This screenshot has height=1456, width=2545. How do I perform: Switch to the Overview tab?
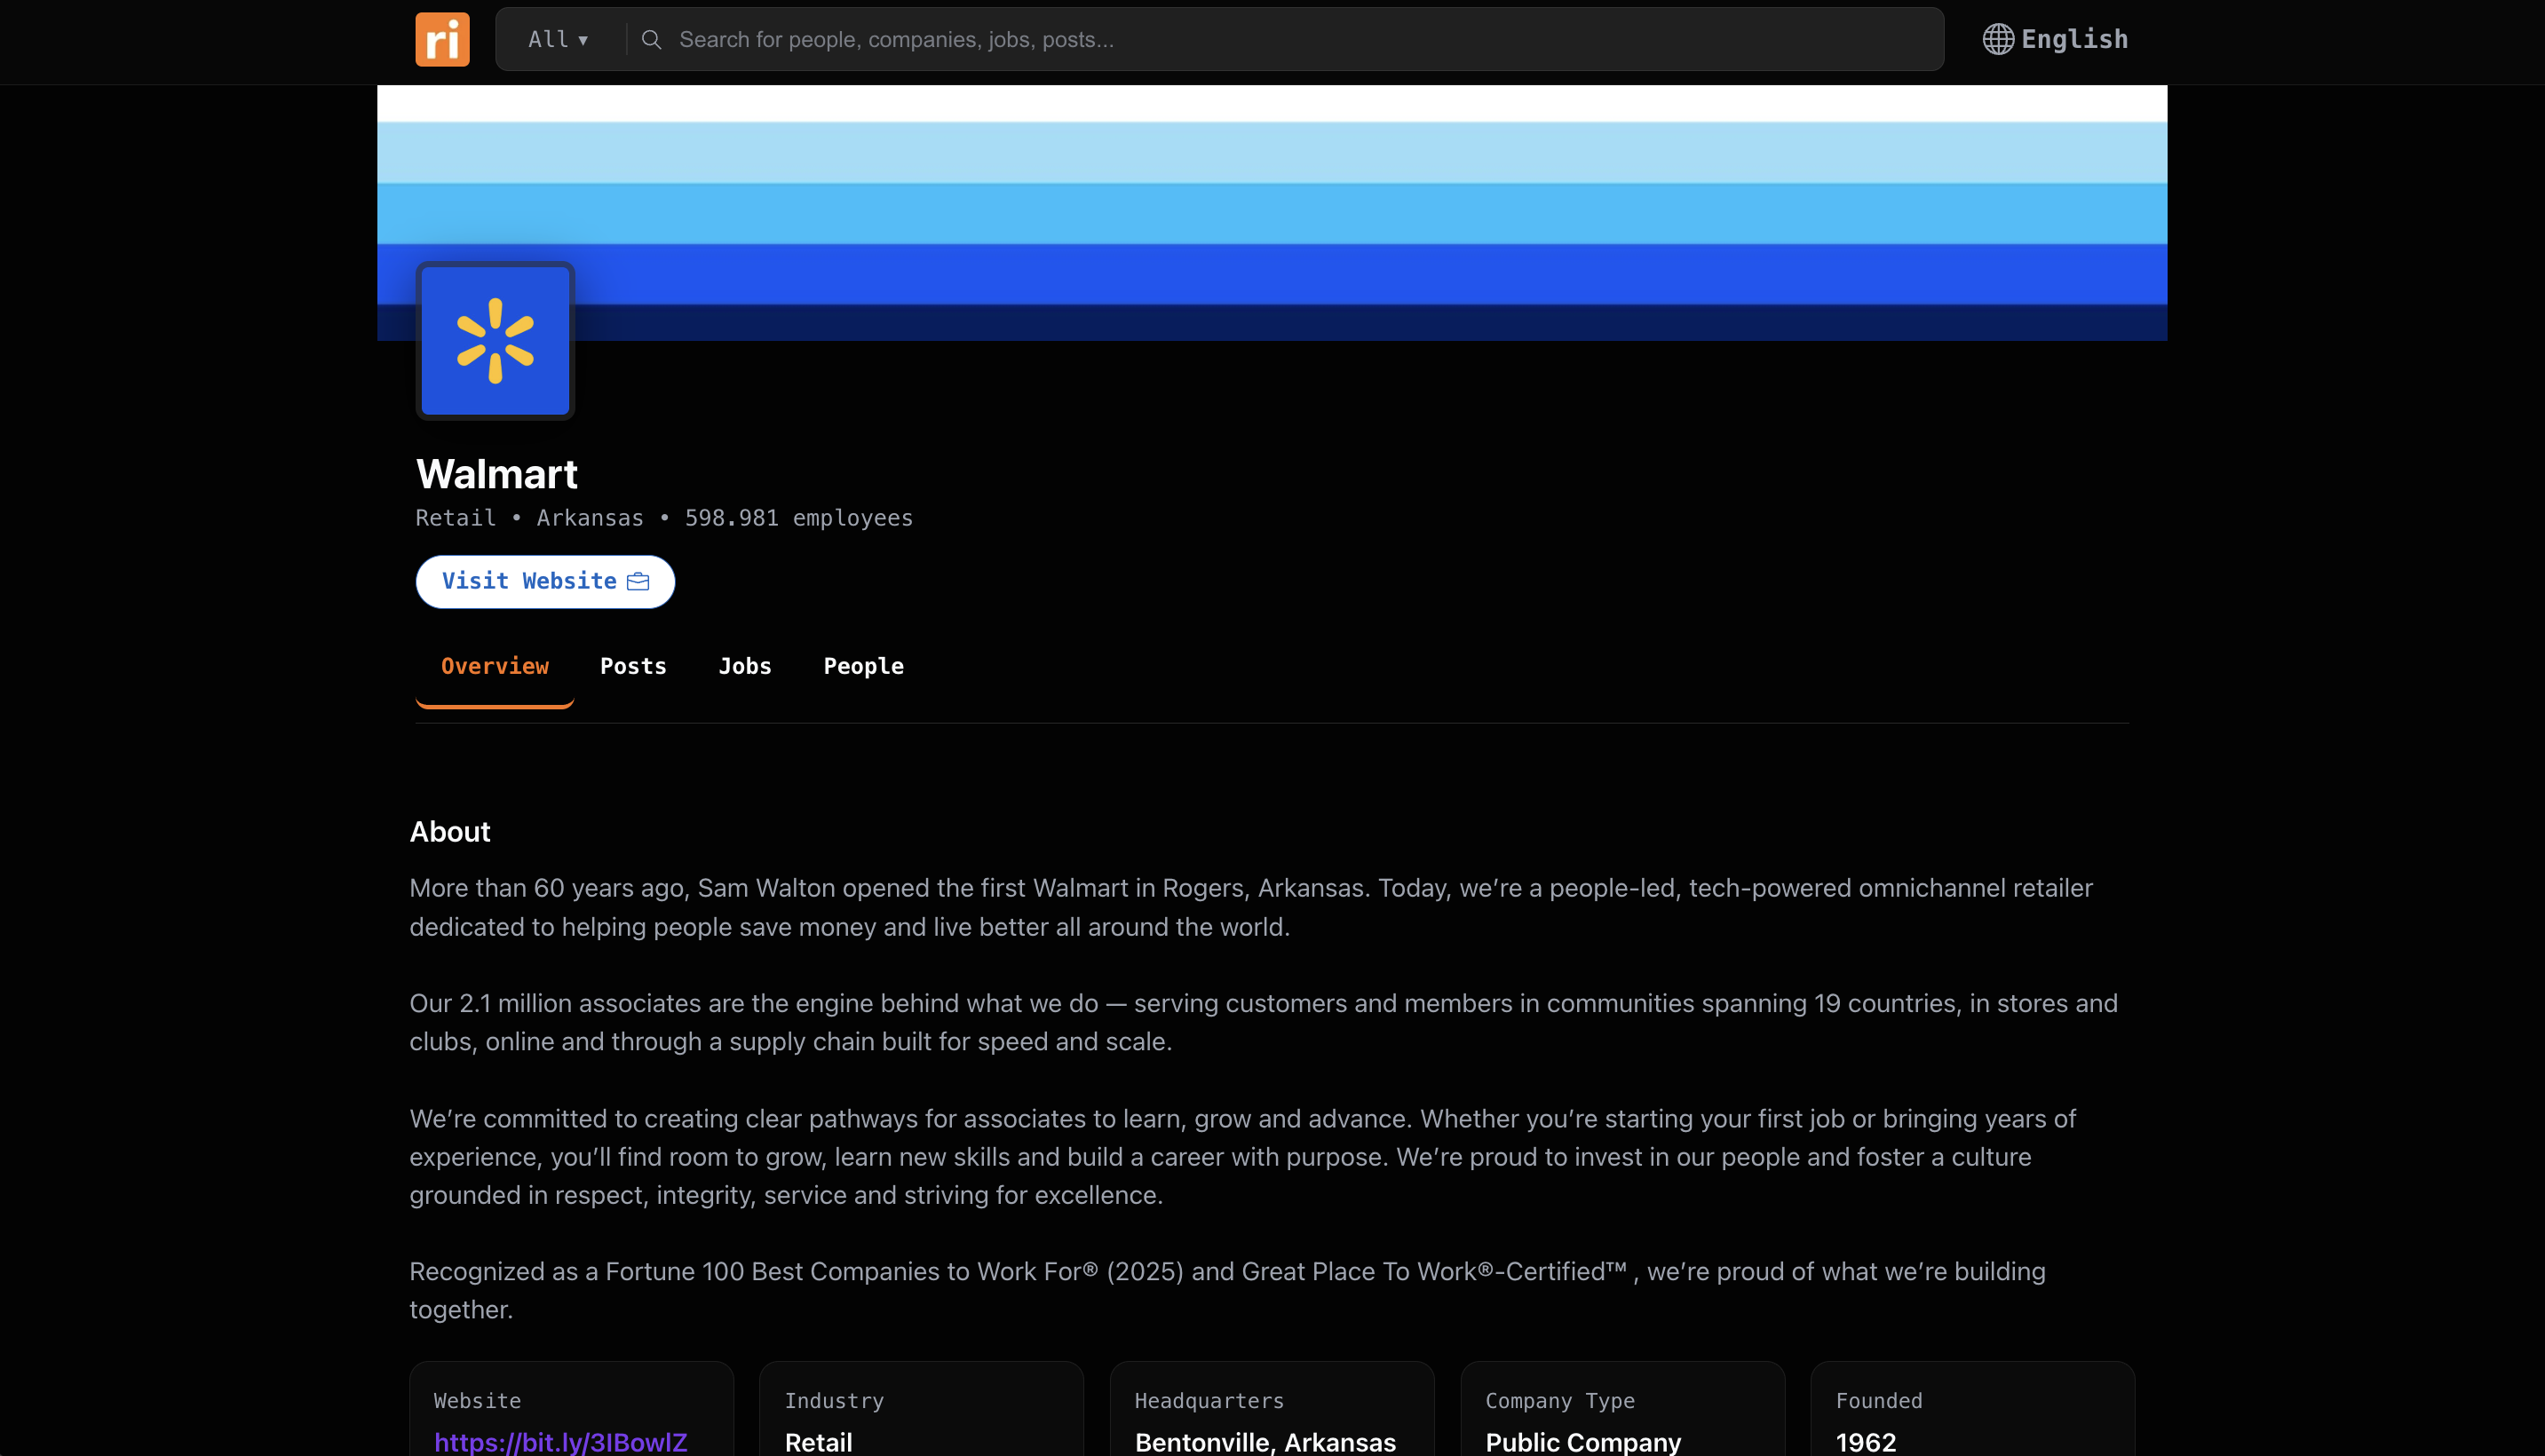pos(495,667)
